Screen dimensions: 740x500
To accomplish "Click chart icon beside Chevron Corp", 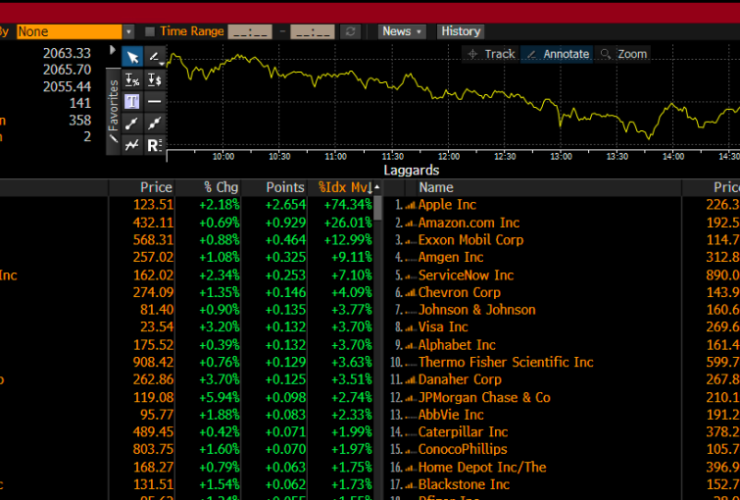I will pyautogui.click(x=410, y=293).
